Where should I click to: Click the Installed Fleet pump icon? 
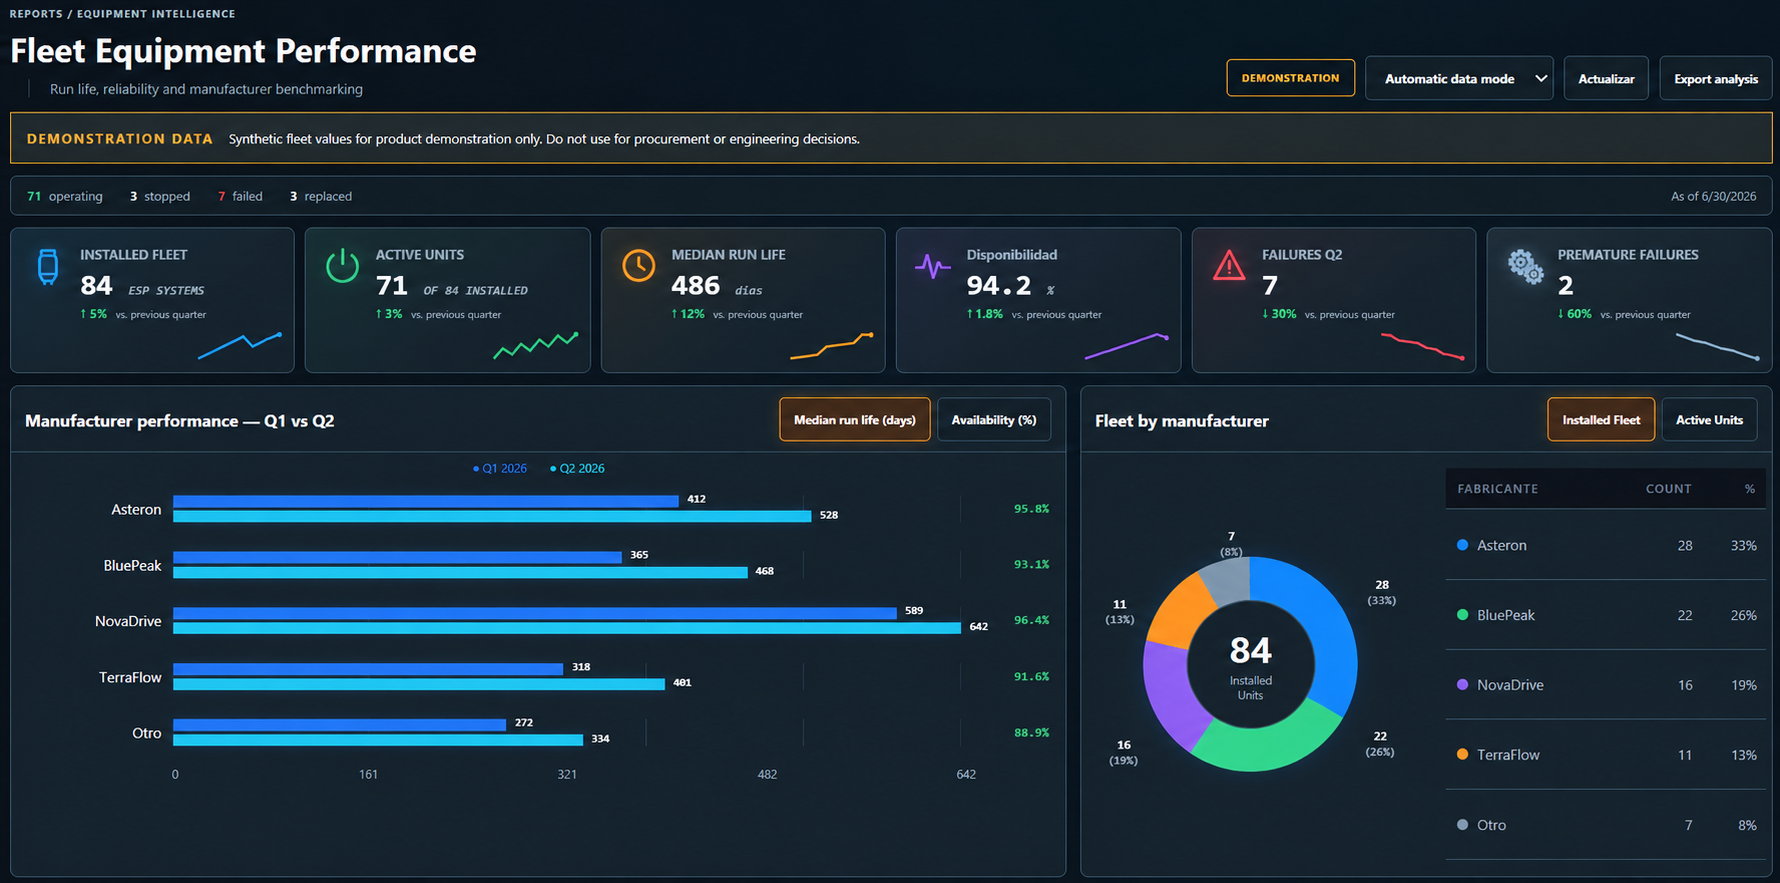48,267
